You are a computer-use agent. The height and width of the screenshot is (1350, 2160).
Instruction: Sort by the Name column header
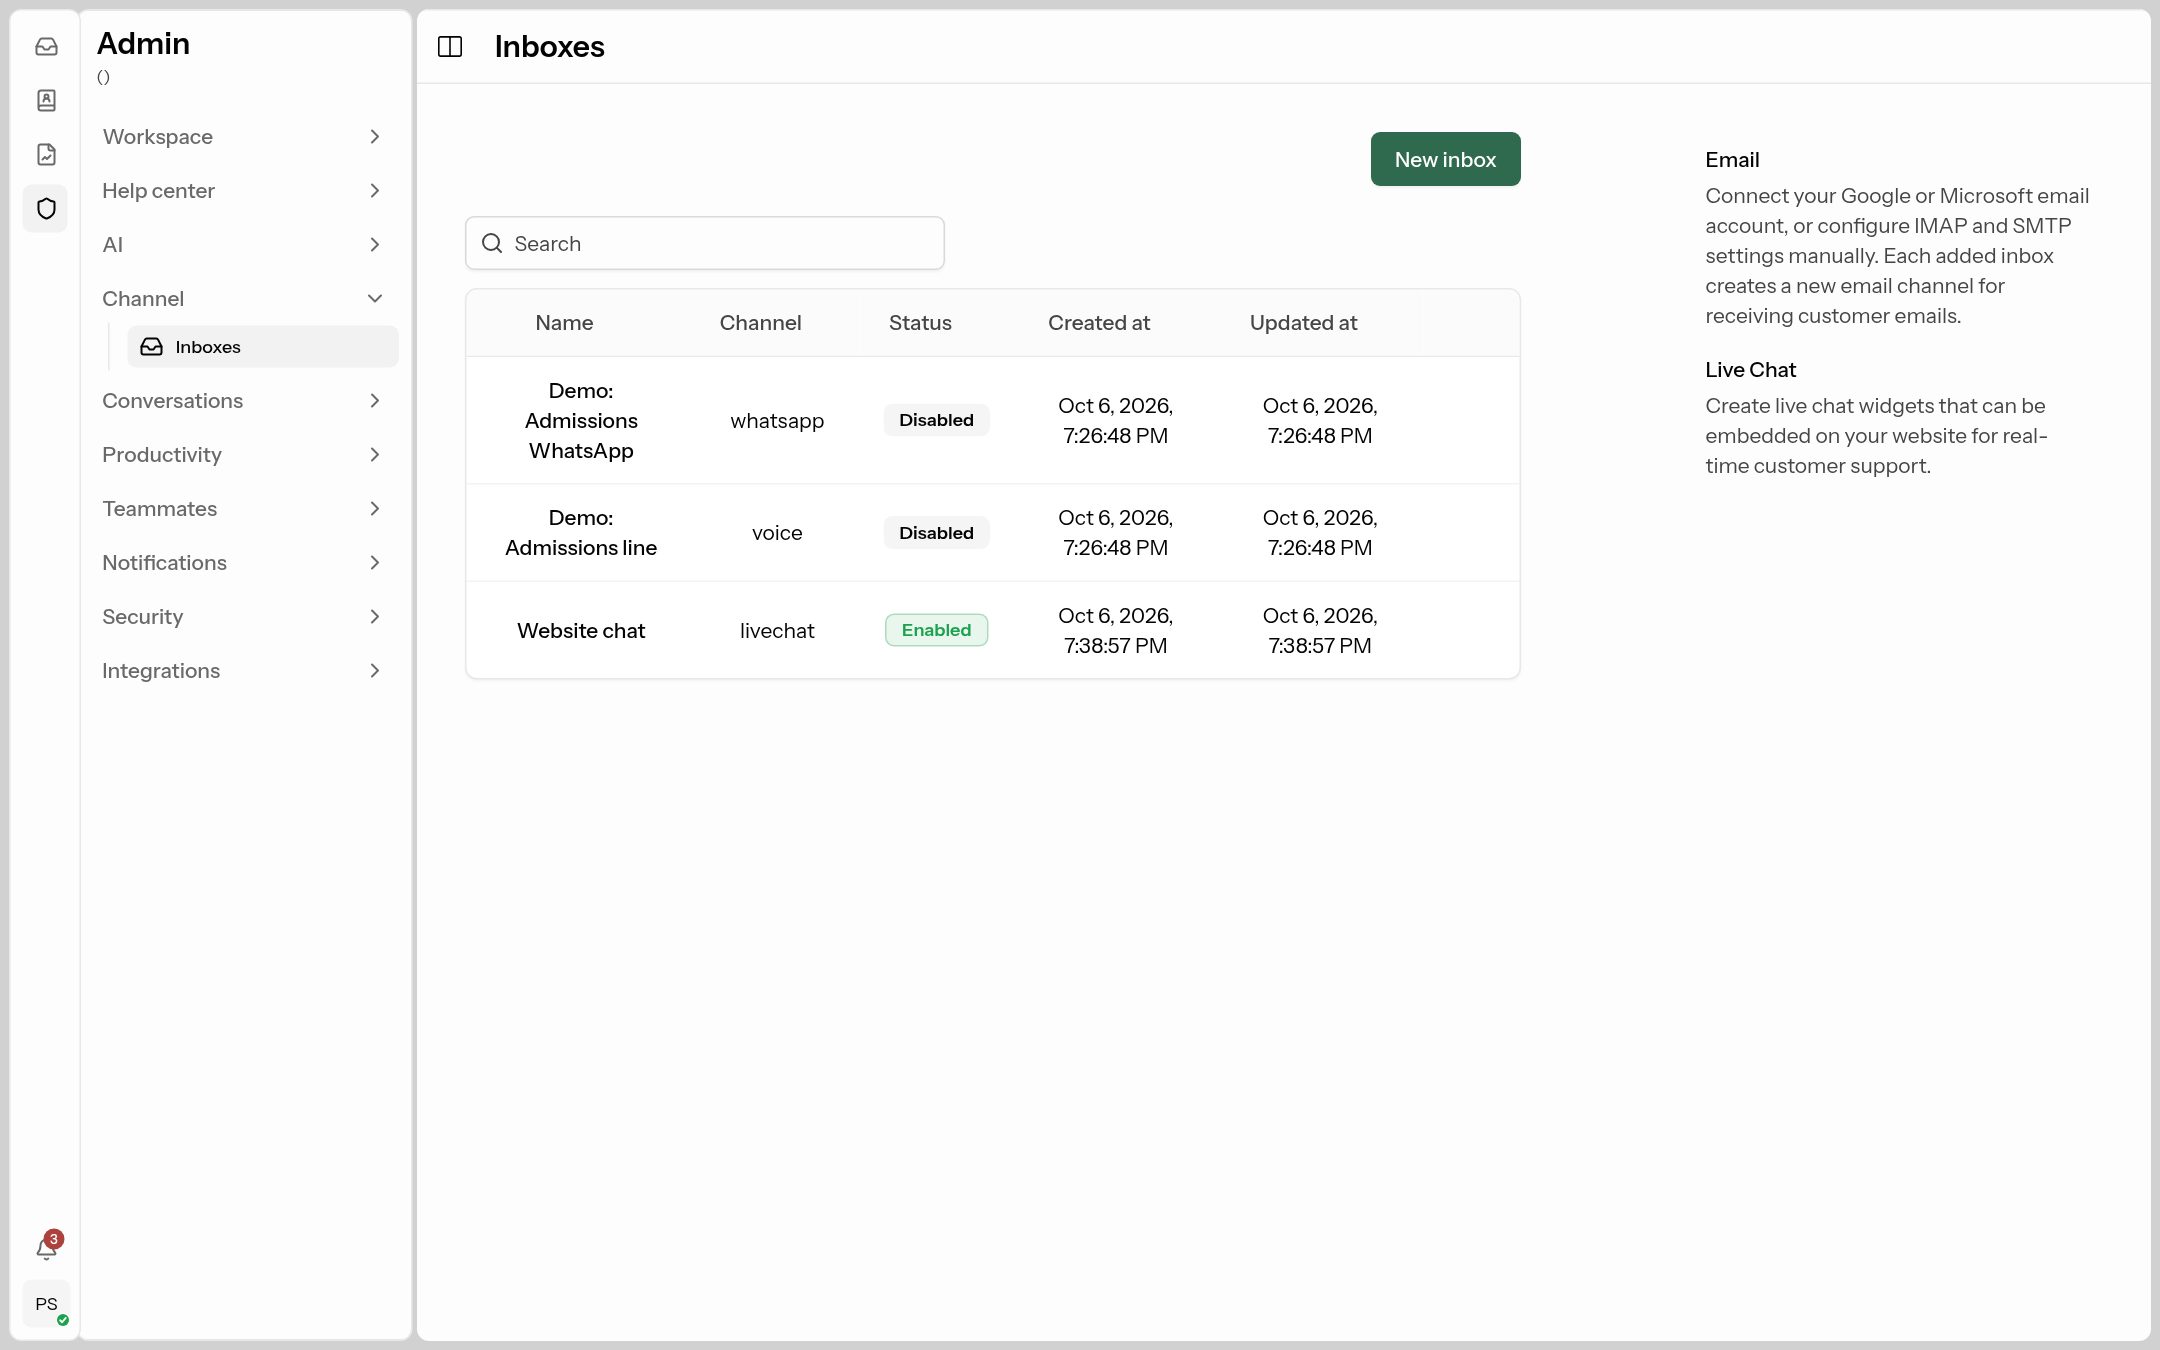tap(564, 322)
